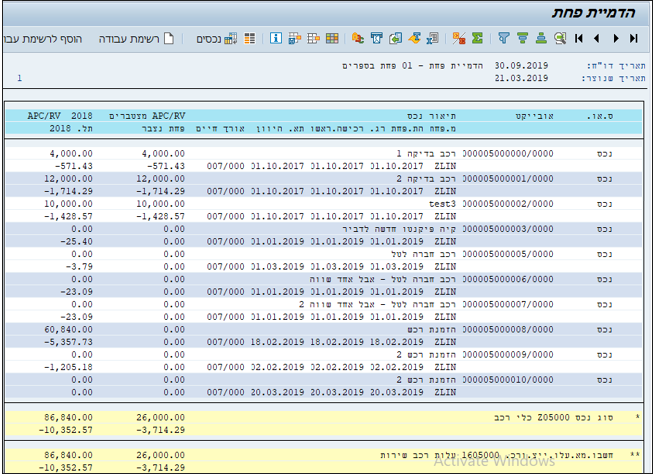The image size is (656, 476).
Task: Click the asset class Z05000 subtotal label
Action: pos(554,417)
